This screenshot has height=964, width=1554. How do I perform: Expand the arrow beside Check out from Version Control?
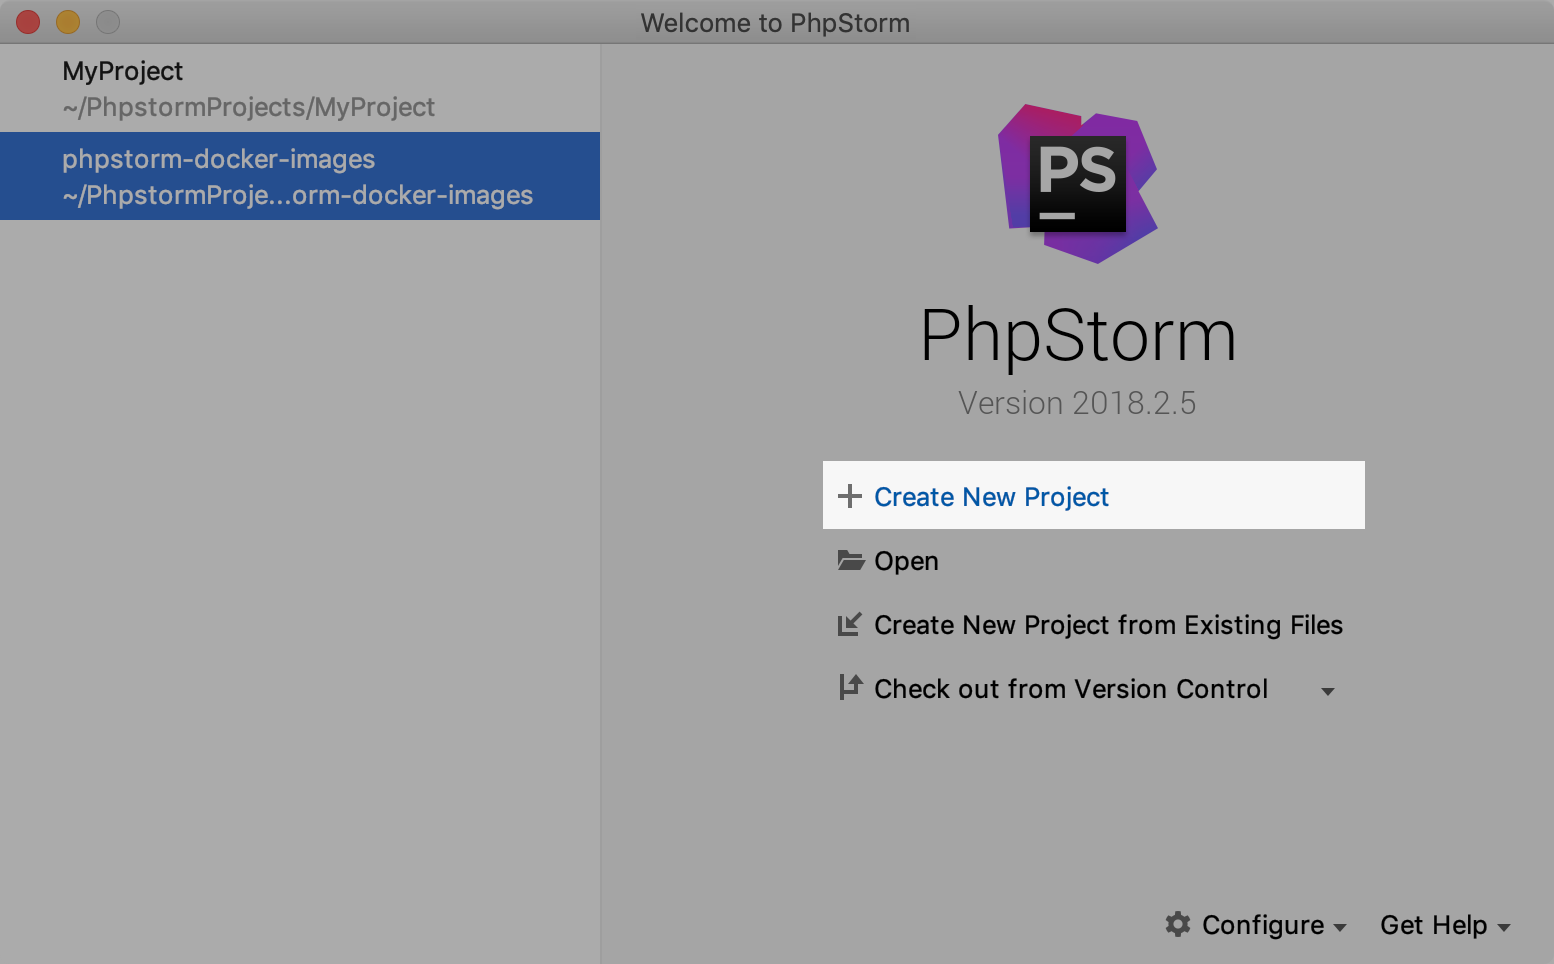click(1328, 691)
